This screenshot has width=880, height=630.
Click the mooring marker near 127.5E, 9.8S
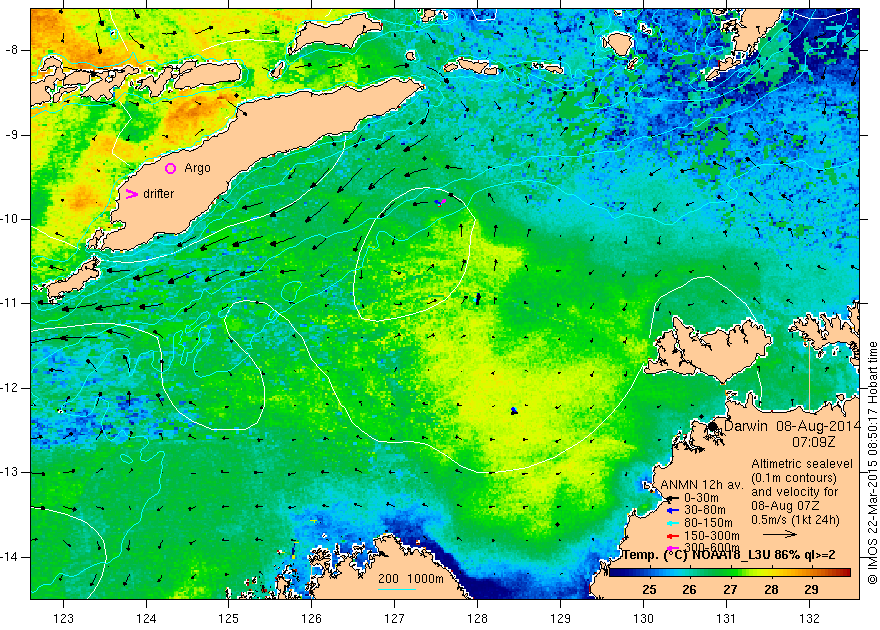click(x=441, y=202)
